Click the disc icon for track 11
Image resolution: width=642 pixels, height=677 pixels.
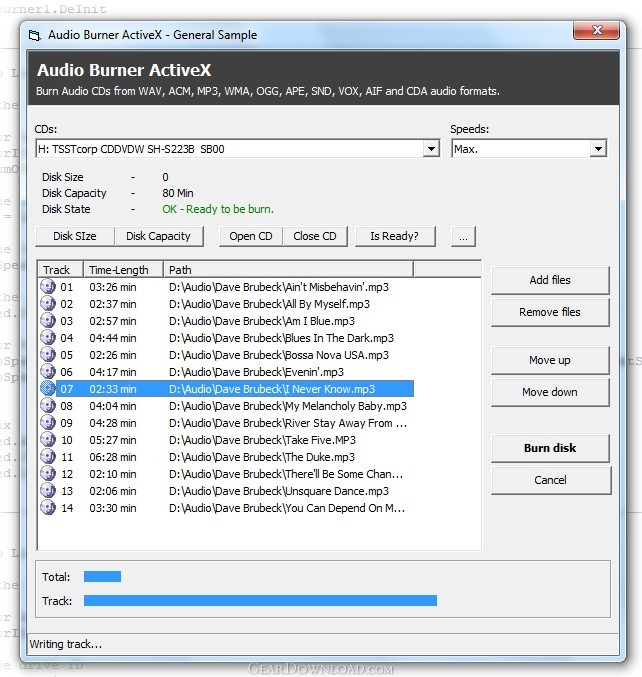pyautogui.click(x=48, y=457)
